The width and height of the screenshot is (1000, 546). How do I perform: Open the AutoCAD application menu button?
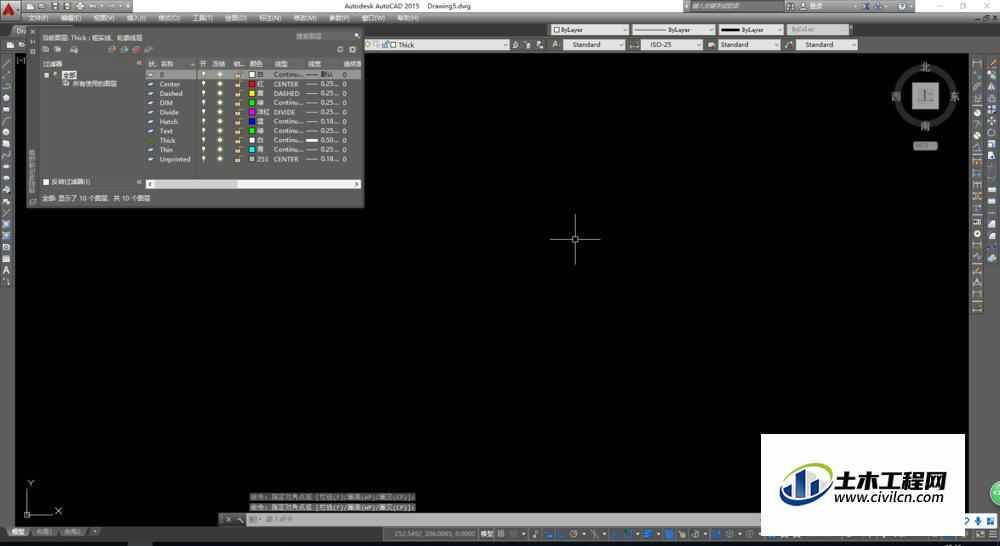(x=8, y=9)
